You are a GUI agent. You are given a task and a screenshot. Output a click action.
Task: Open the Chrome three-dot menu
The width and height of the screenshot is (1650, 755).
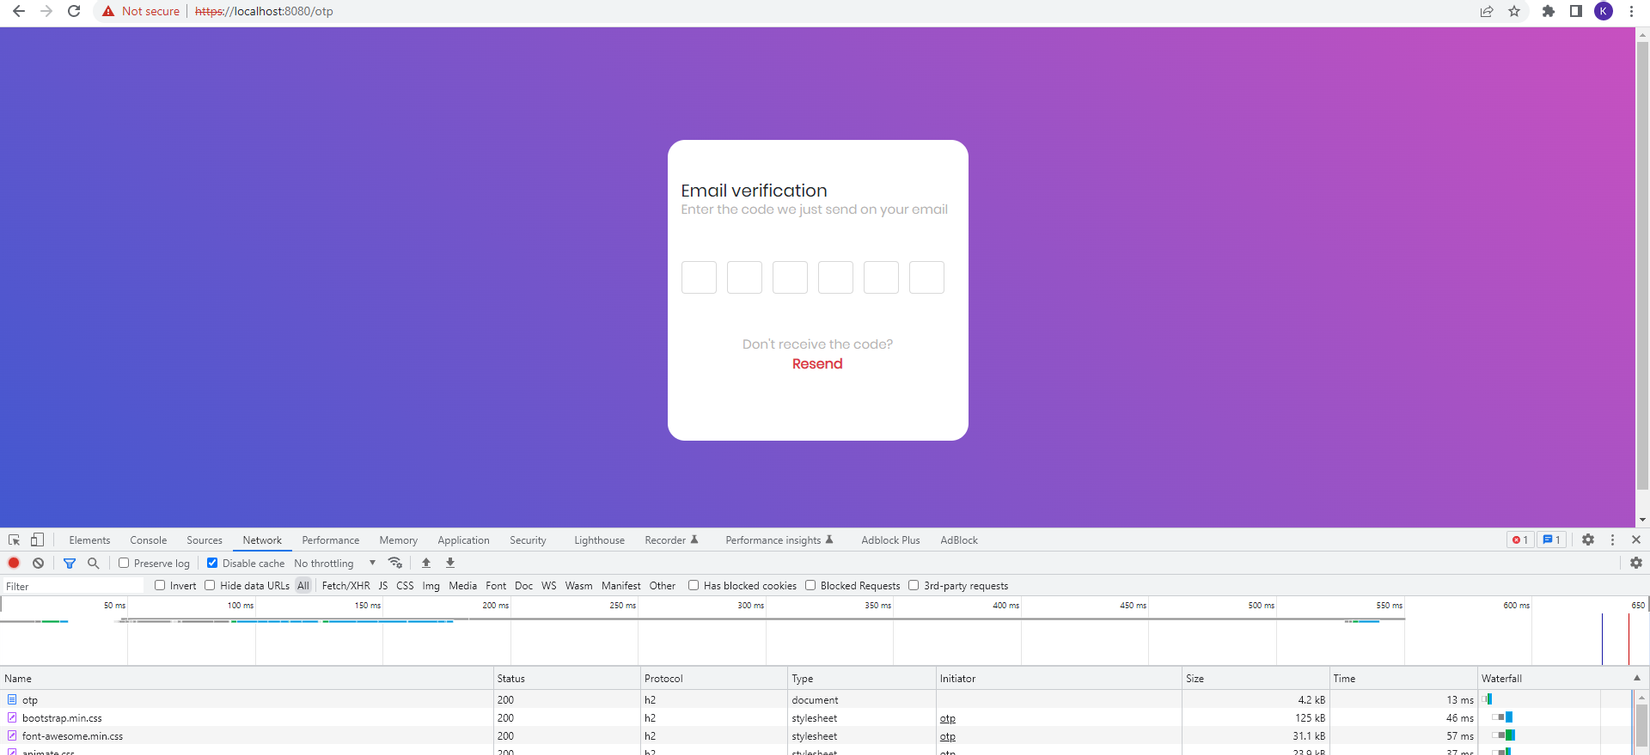pyautogui.click(x=1631, y=11)
